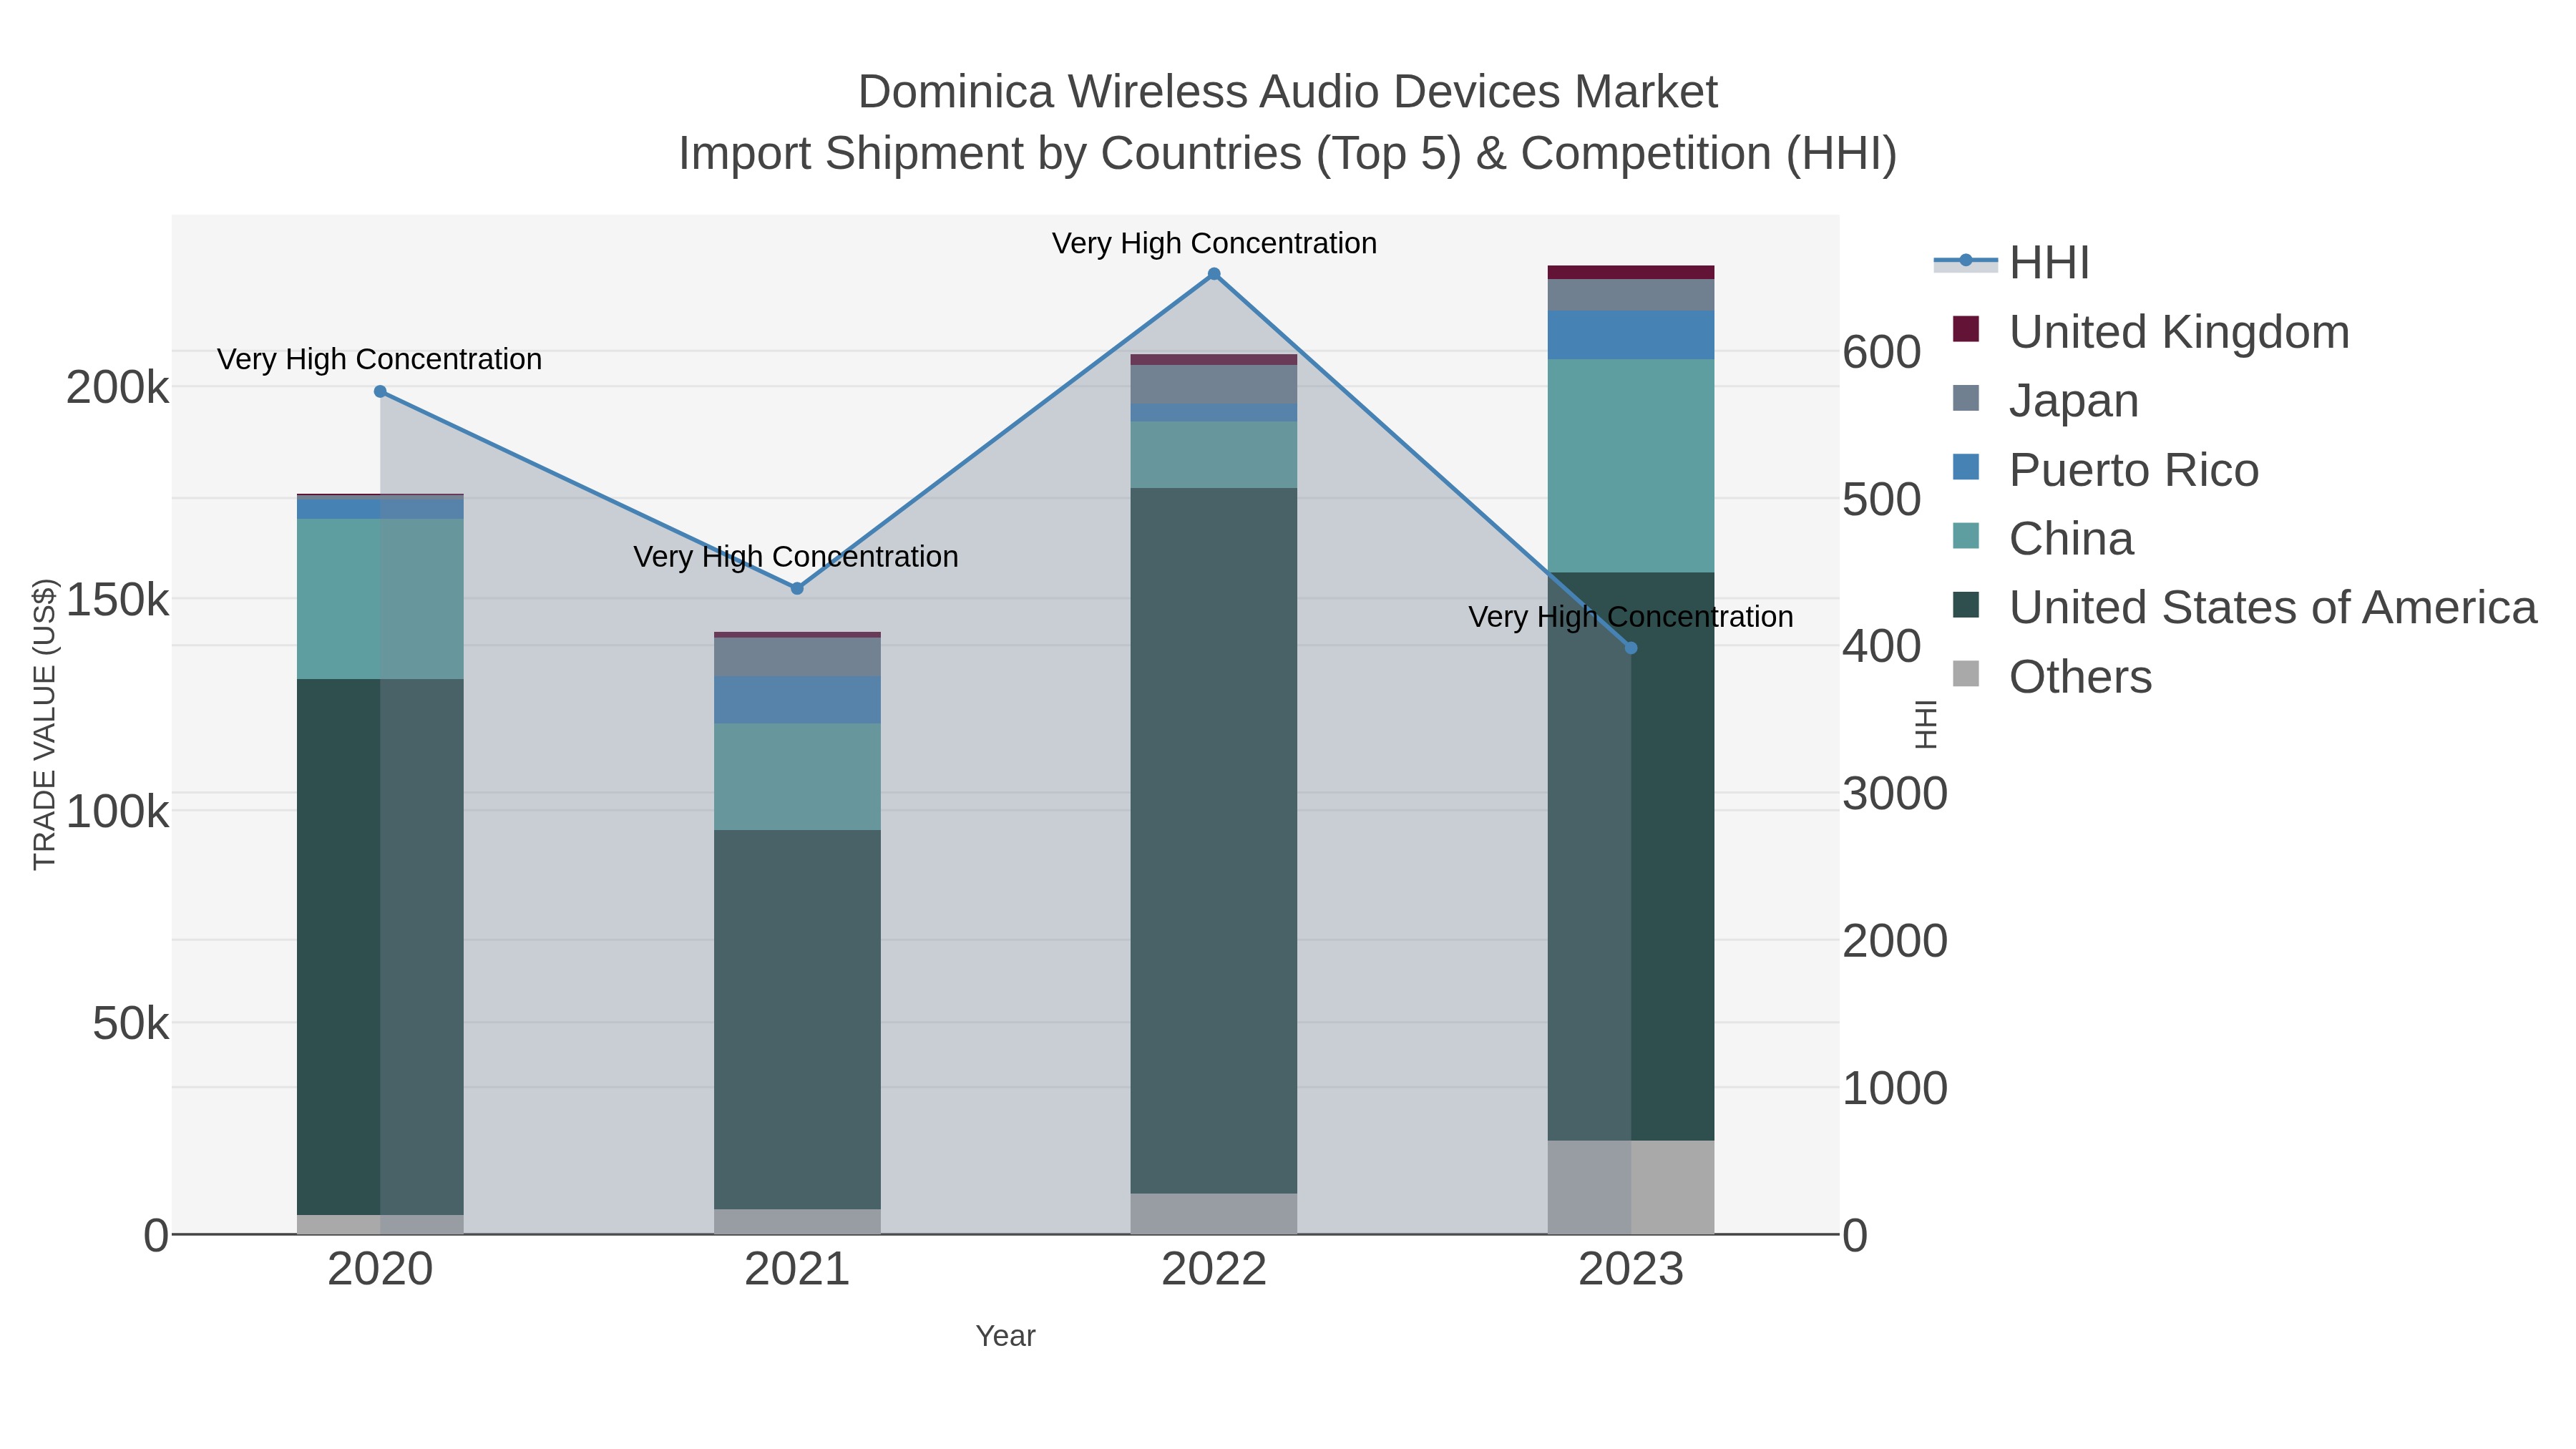Toggle Others legend entry
The width and height of the screenshot is (2576, 1449).
point(2051,677)
